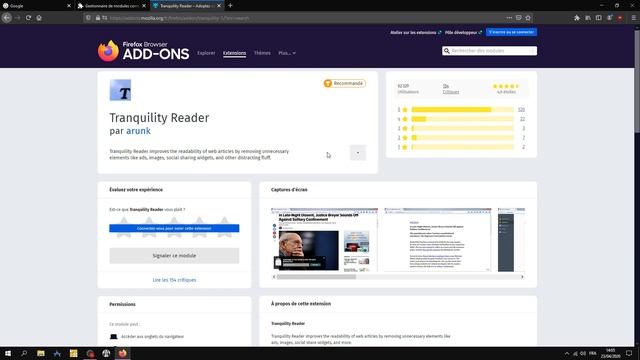
Task: Click the magnifier icon in add-ons search
Action: [x=447, y=51]
